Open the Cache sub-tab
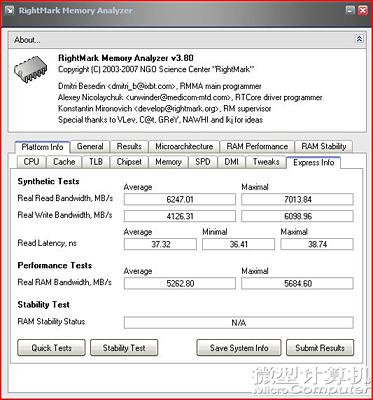This screenshot has height=400, width=373. (x=64, y=162)
